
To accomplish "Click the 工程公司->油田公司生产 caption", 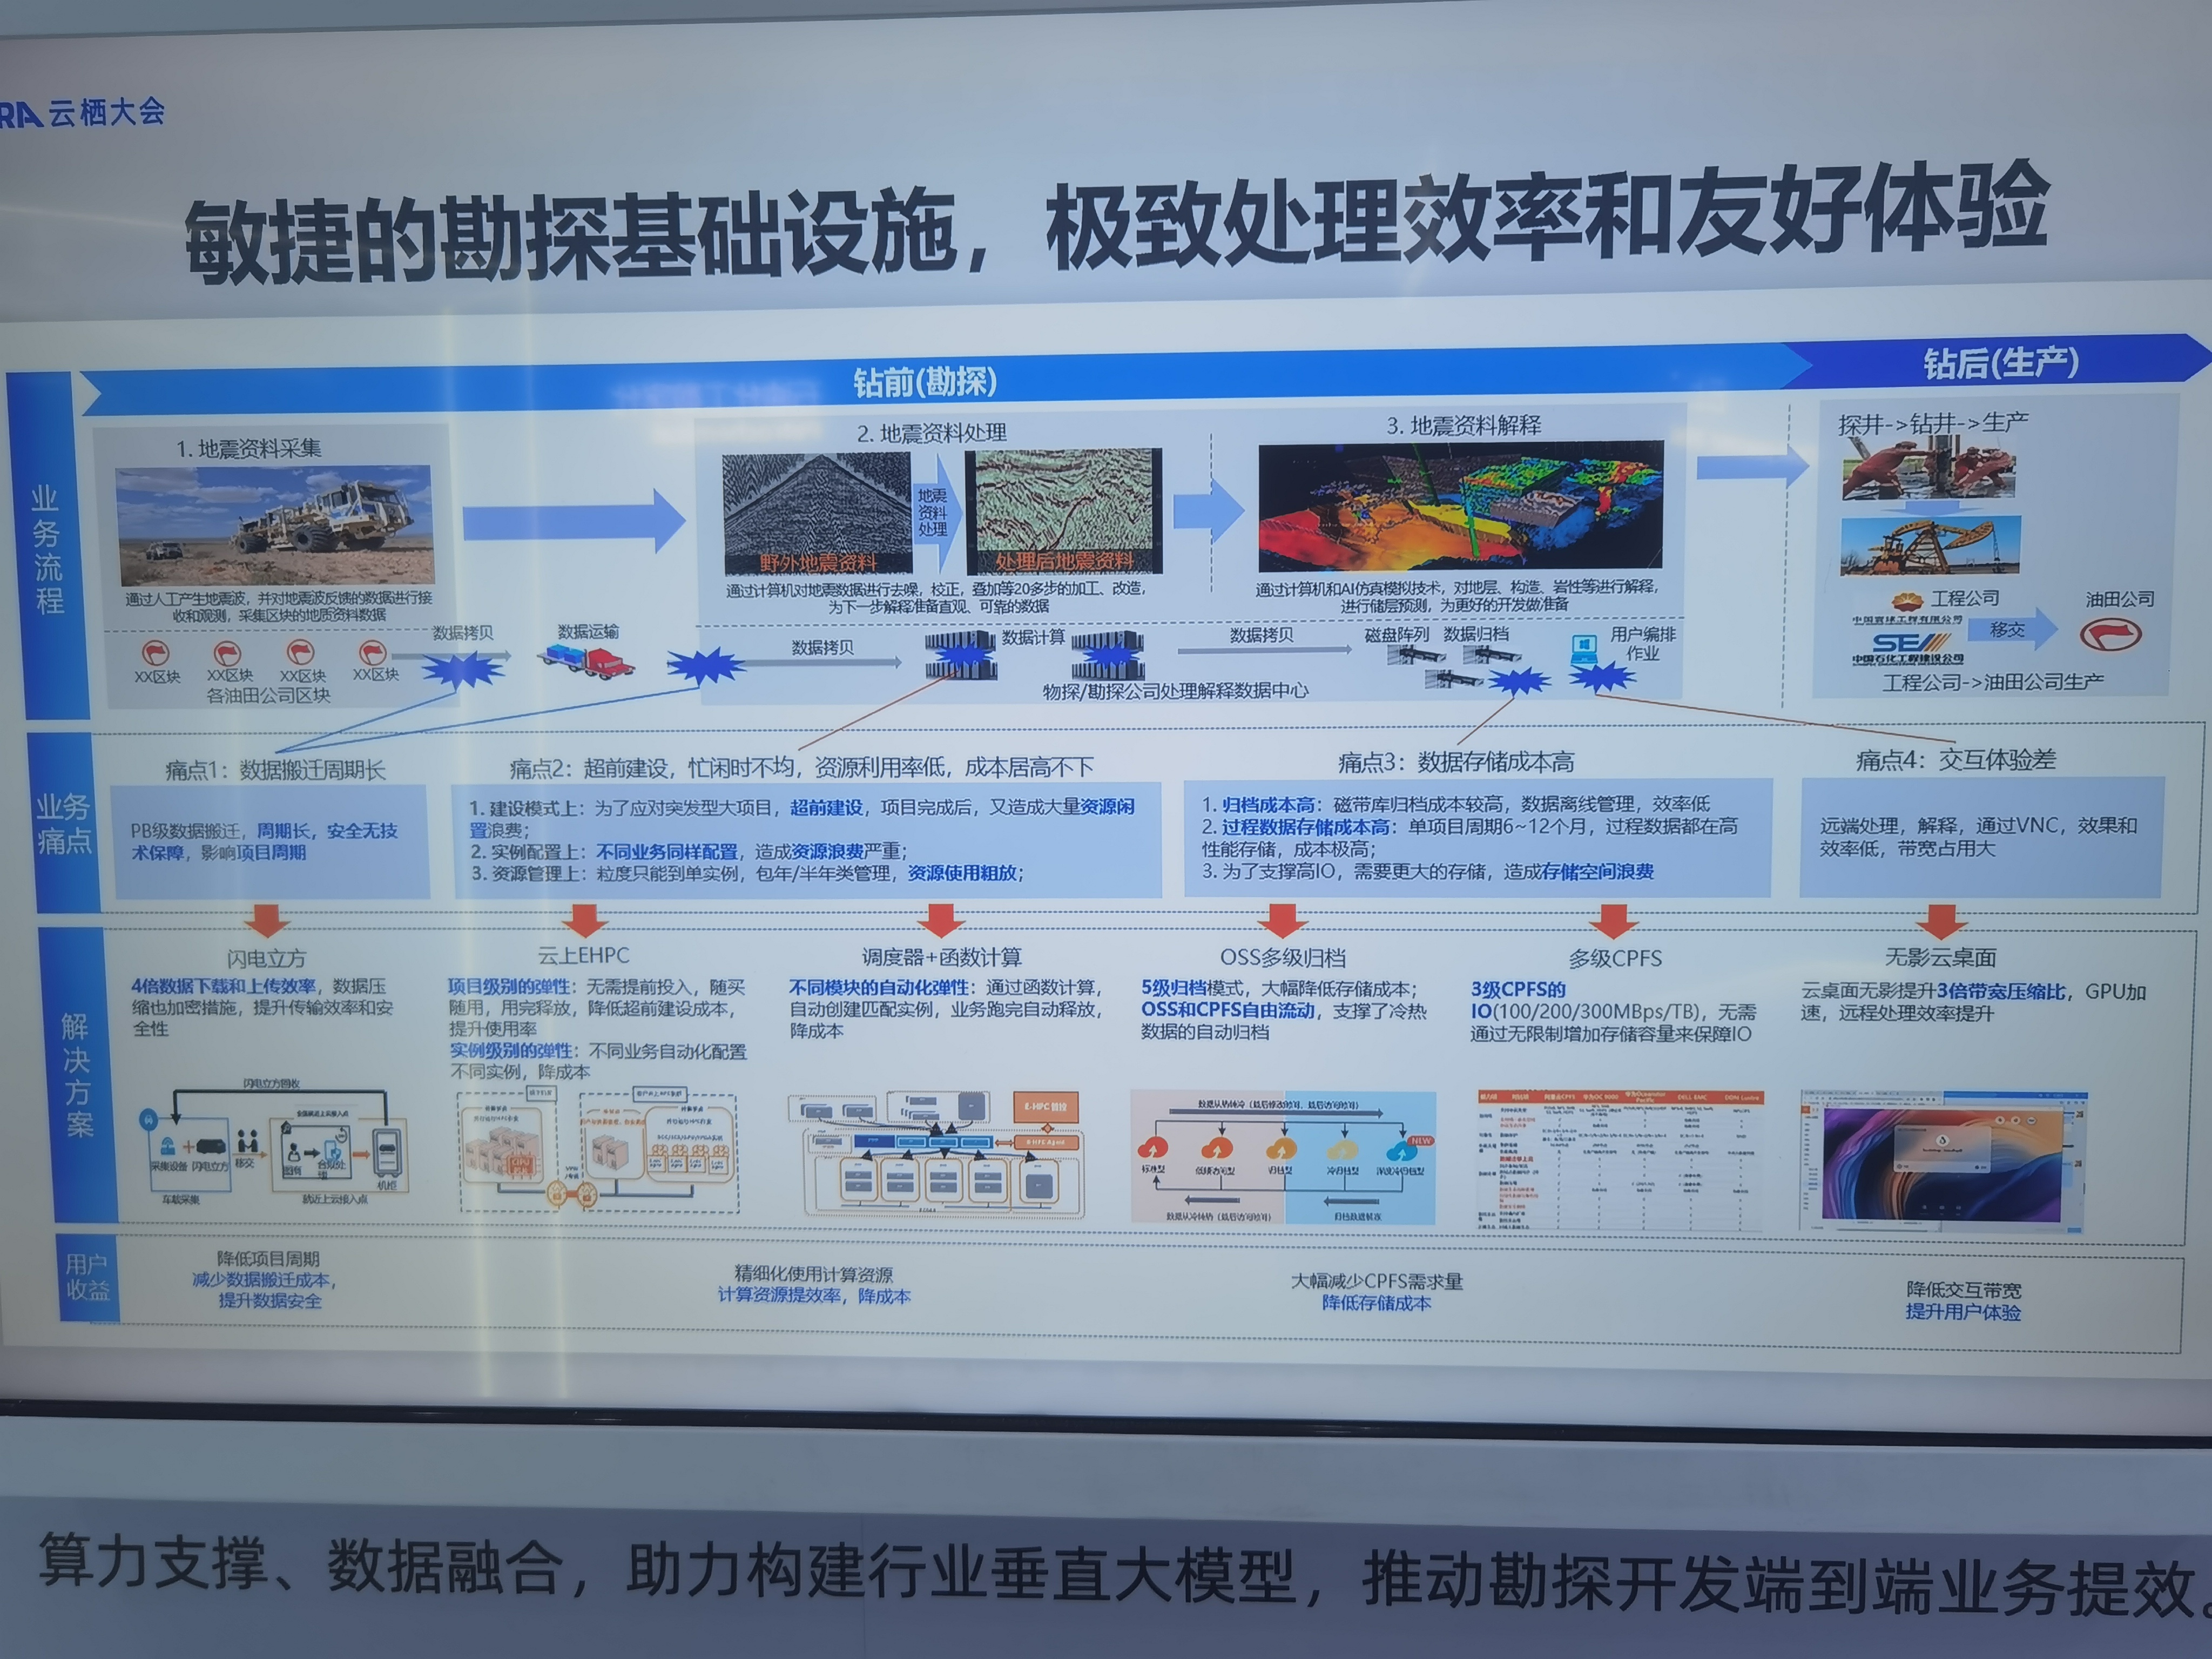I will (x=1992, y=682).
